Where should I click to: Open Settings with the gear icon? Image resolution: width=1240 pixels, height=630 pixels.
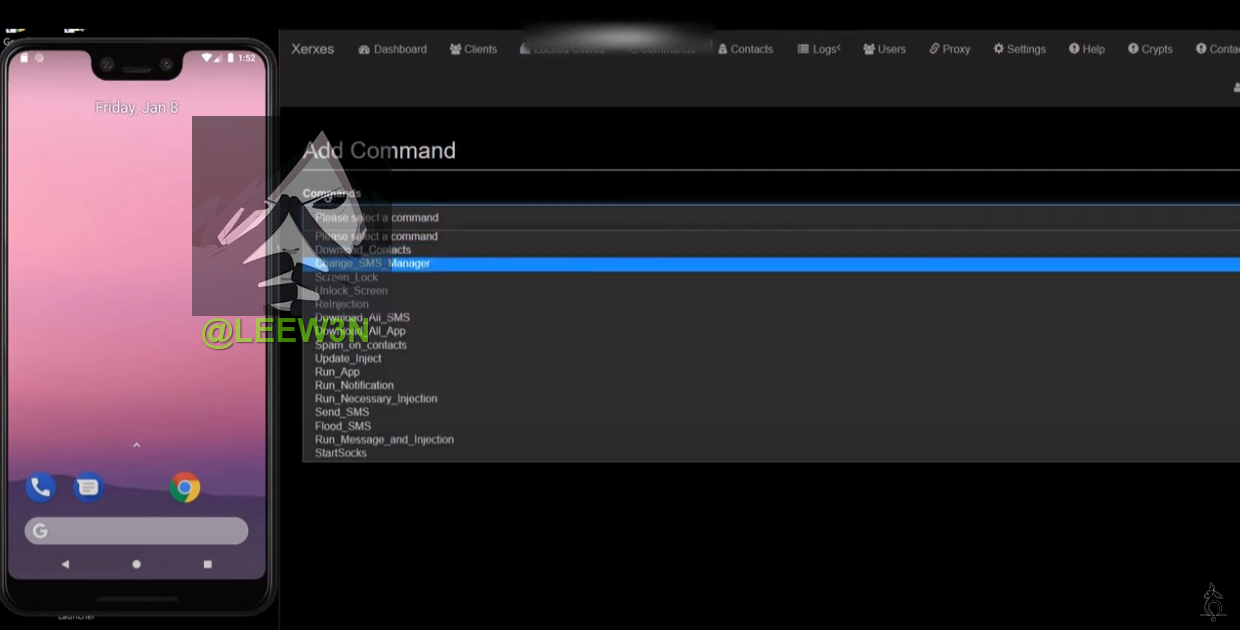(1019, 49)
